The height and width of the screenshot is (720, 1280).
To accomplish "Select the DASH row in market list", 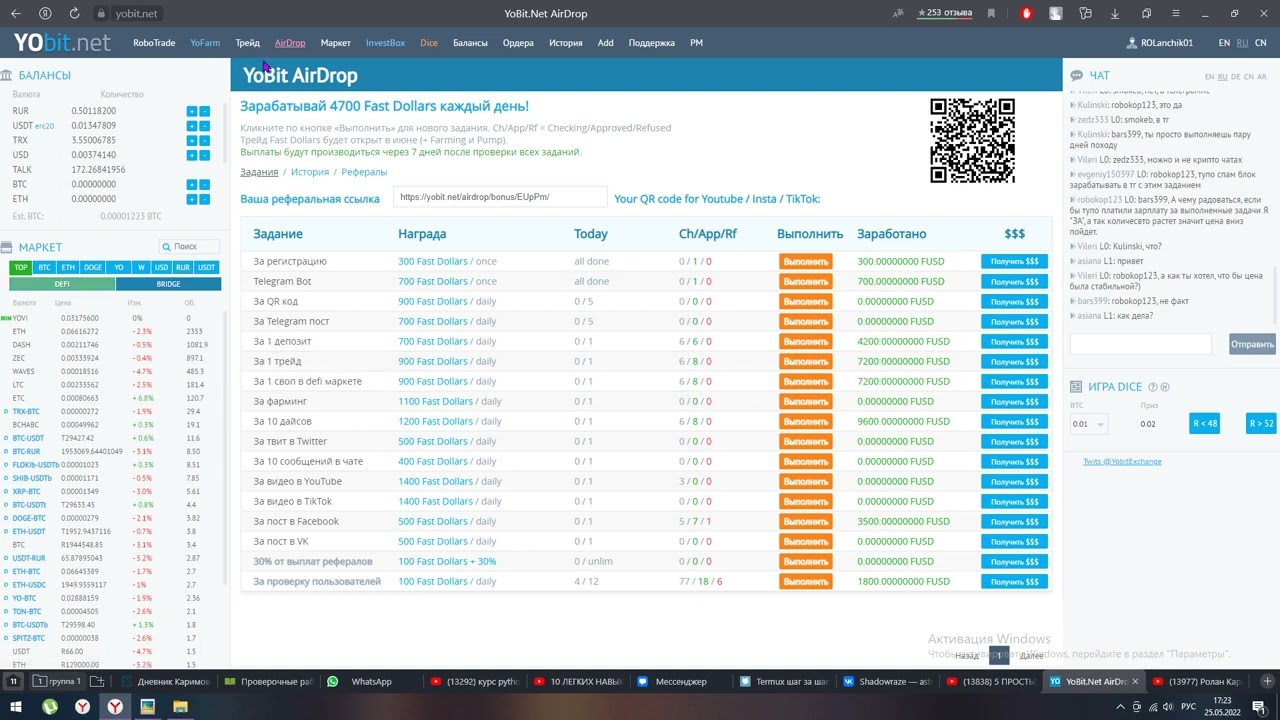I will 110,345.
